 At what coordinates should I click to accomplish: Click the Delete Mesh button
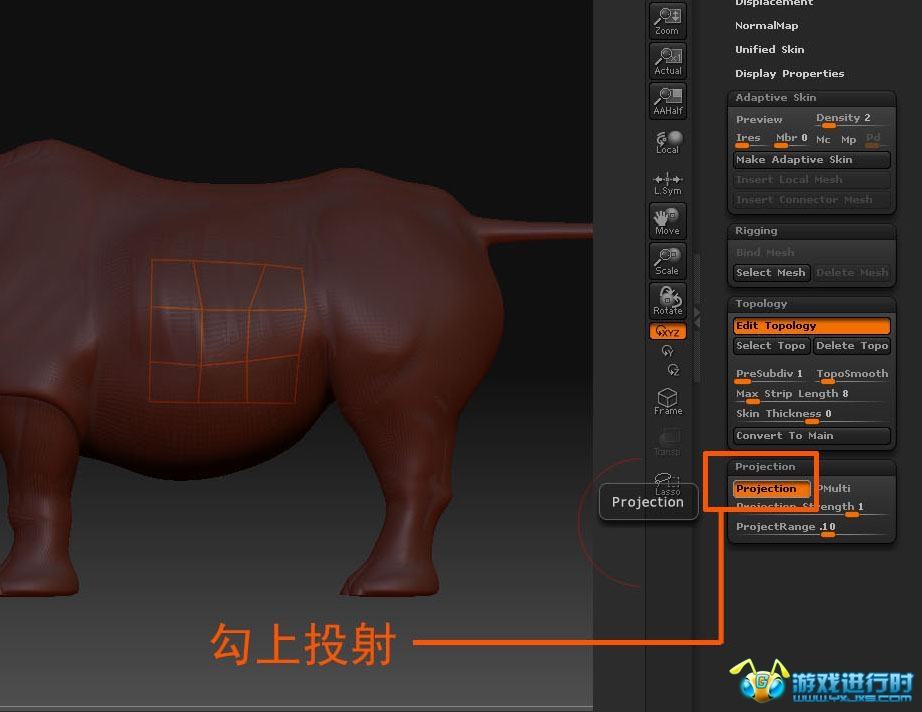click(852, 272)
